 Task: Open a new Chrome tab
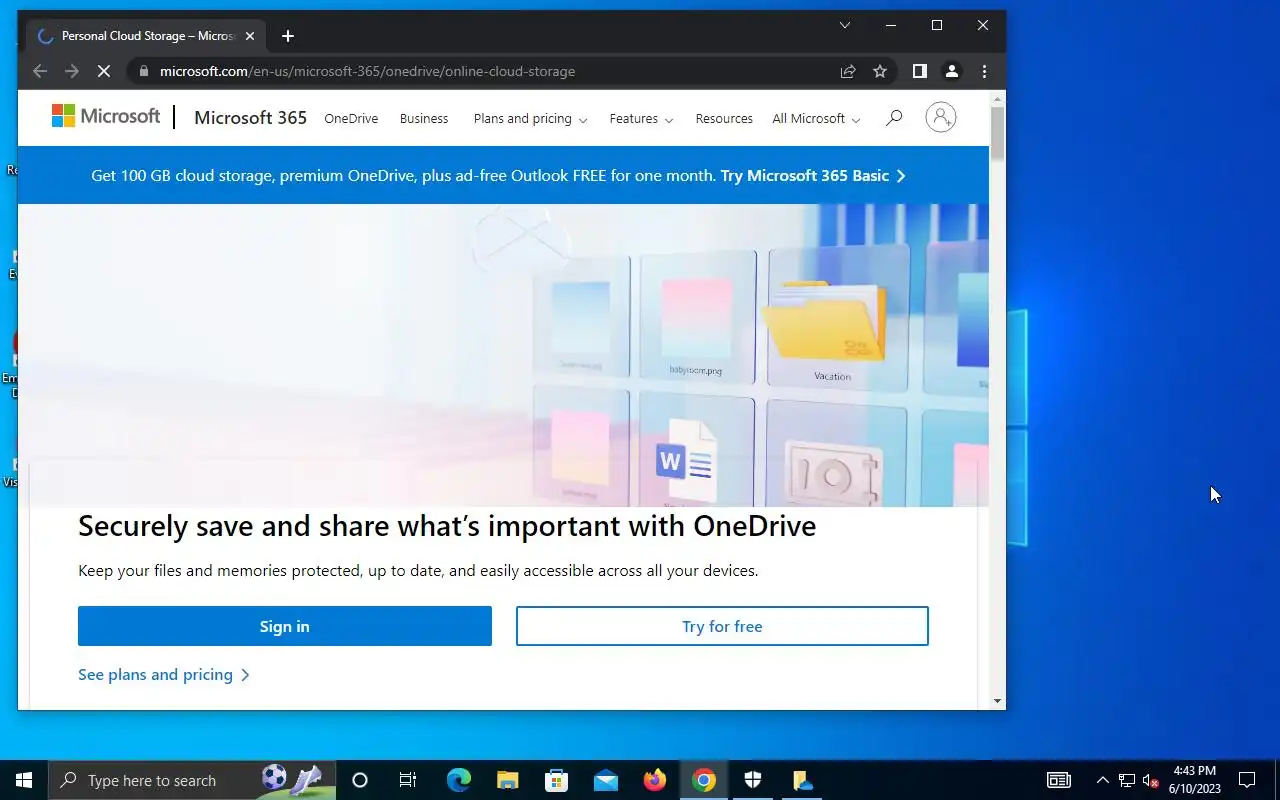pyautogui.click(x=288, y=36)
